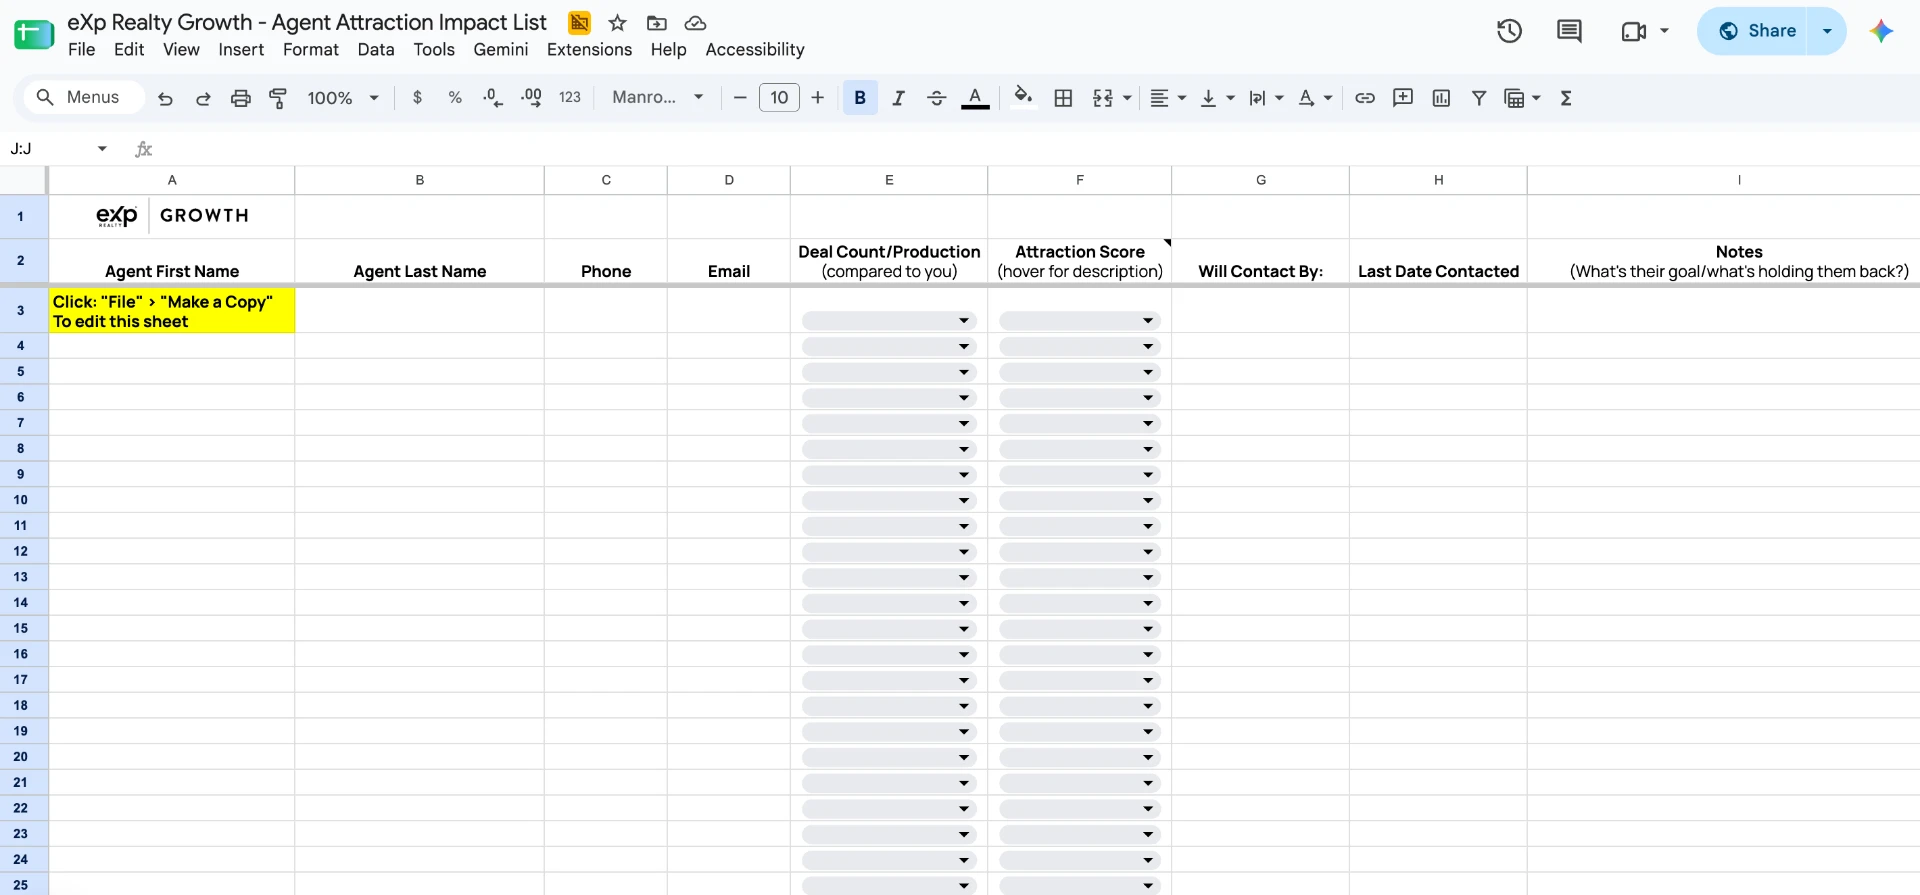Star this document
Viewport: 1920px width, 895px height.
[618, 23]
